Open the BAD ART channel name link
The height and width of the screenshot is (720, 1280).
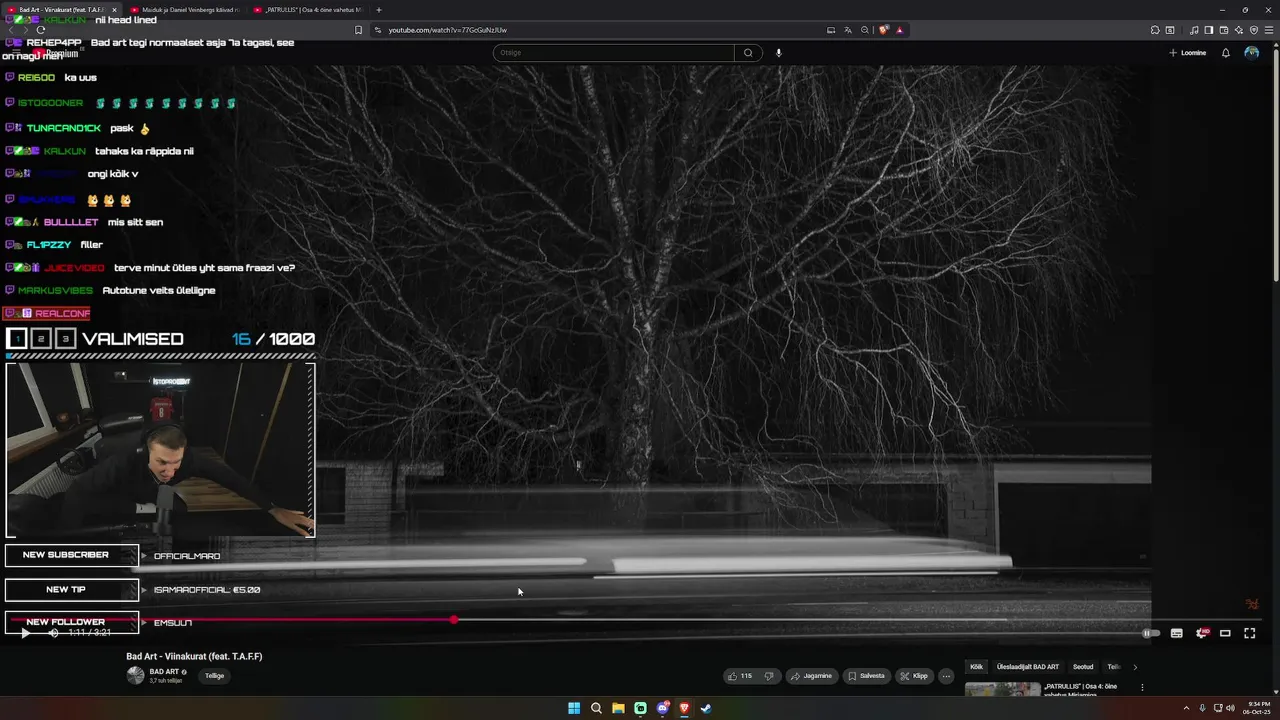point(164,672)
